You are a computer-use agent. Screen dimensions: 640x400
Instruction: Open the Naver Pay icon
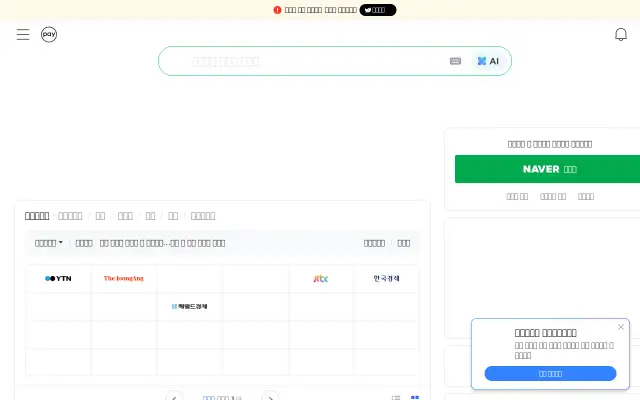click(x=49, y=34)
